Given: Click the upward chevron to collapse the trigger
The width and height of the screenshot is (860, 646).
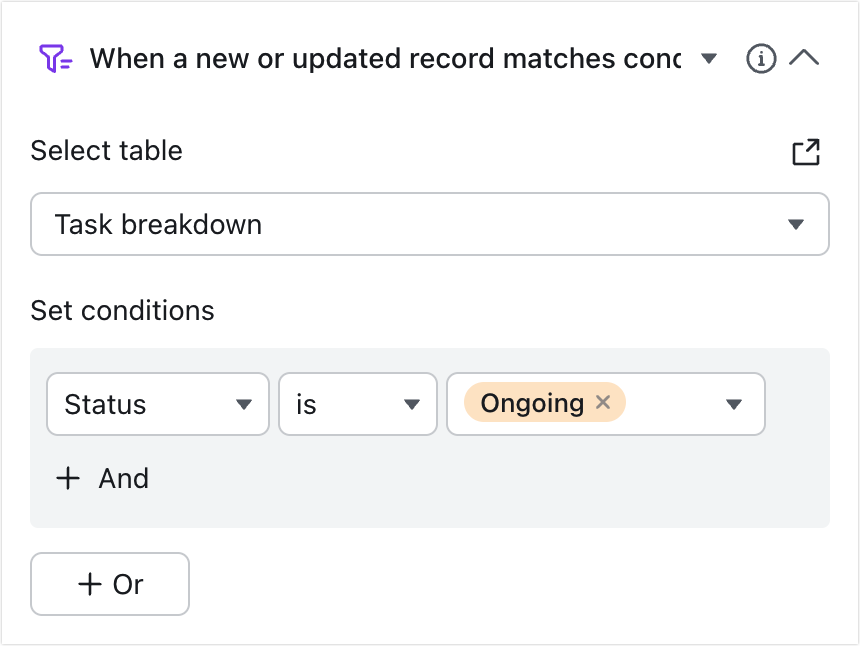Looking at the screenshot, I should (x=803, y=58).
